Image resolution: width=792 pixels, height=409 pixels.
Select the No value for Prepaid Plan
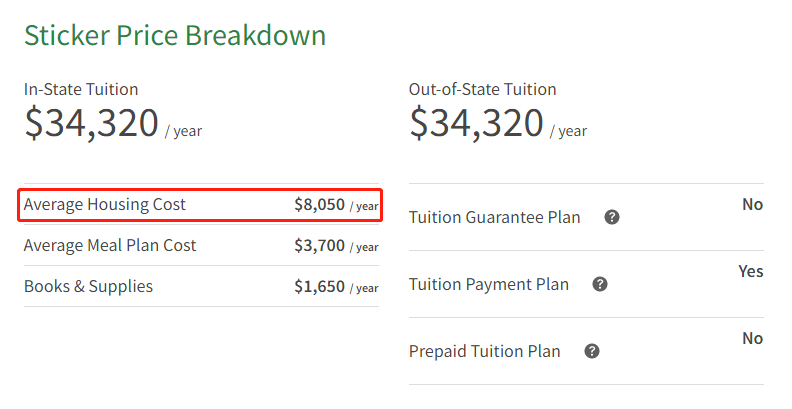(x=753, y=338)
